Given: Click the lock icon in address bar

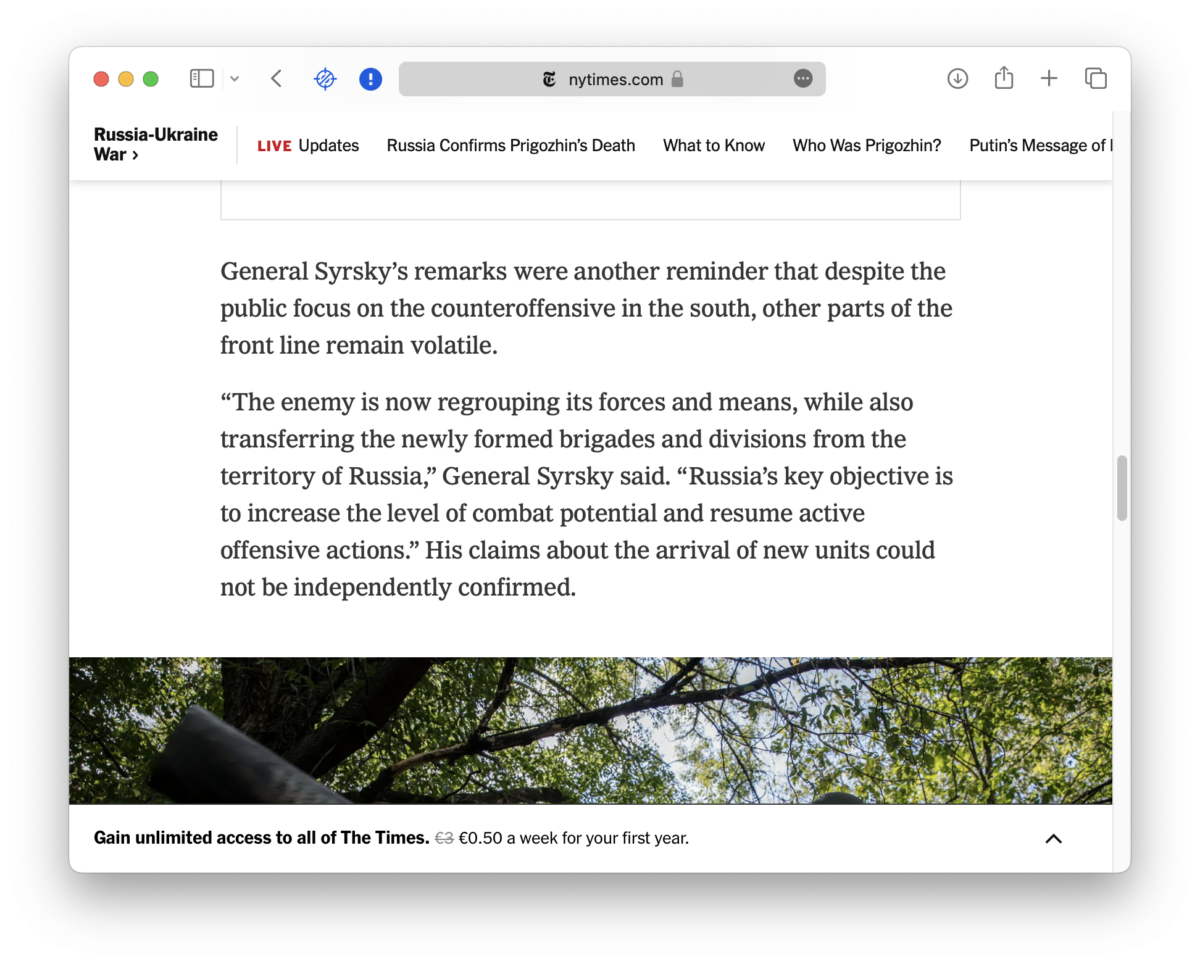Looking at the screenshot, I should coord(678,79).
